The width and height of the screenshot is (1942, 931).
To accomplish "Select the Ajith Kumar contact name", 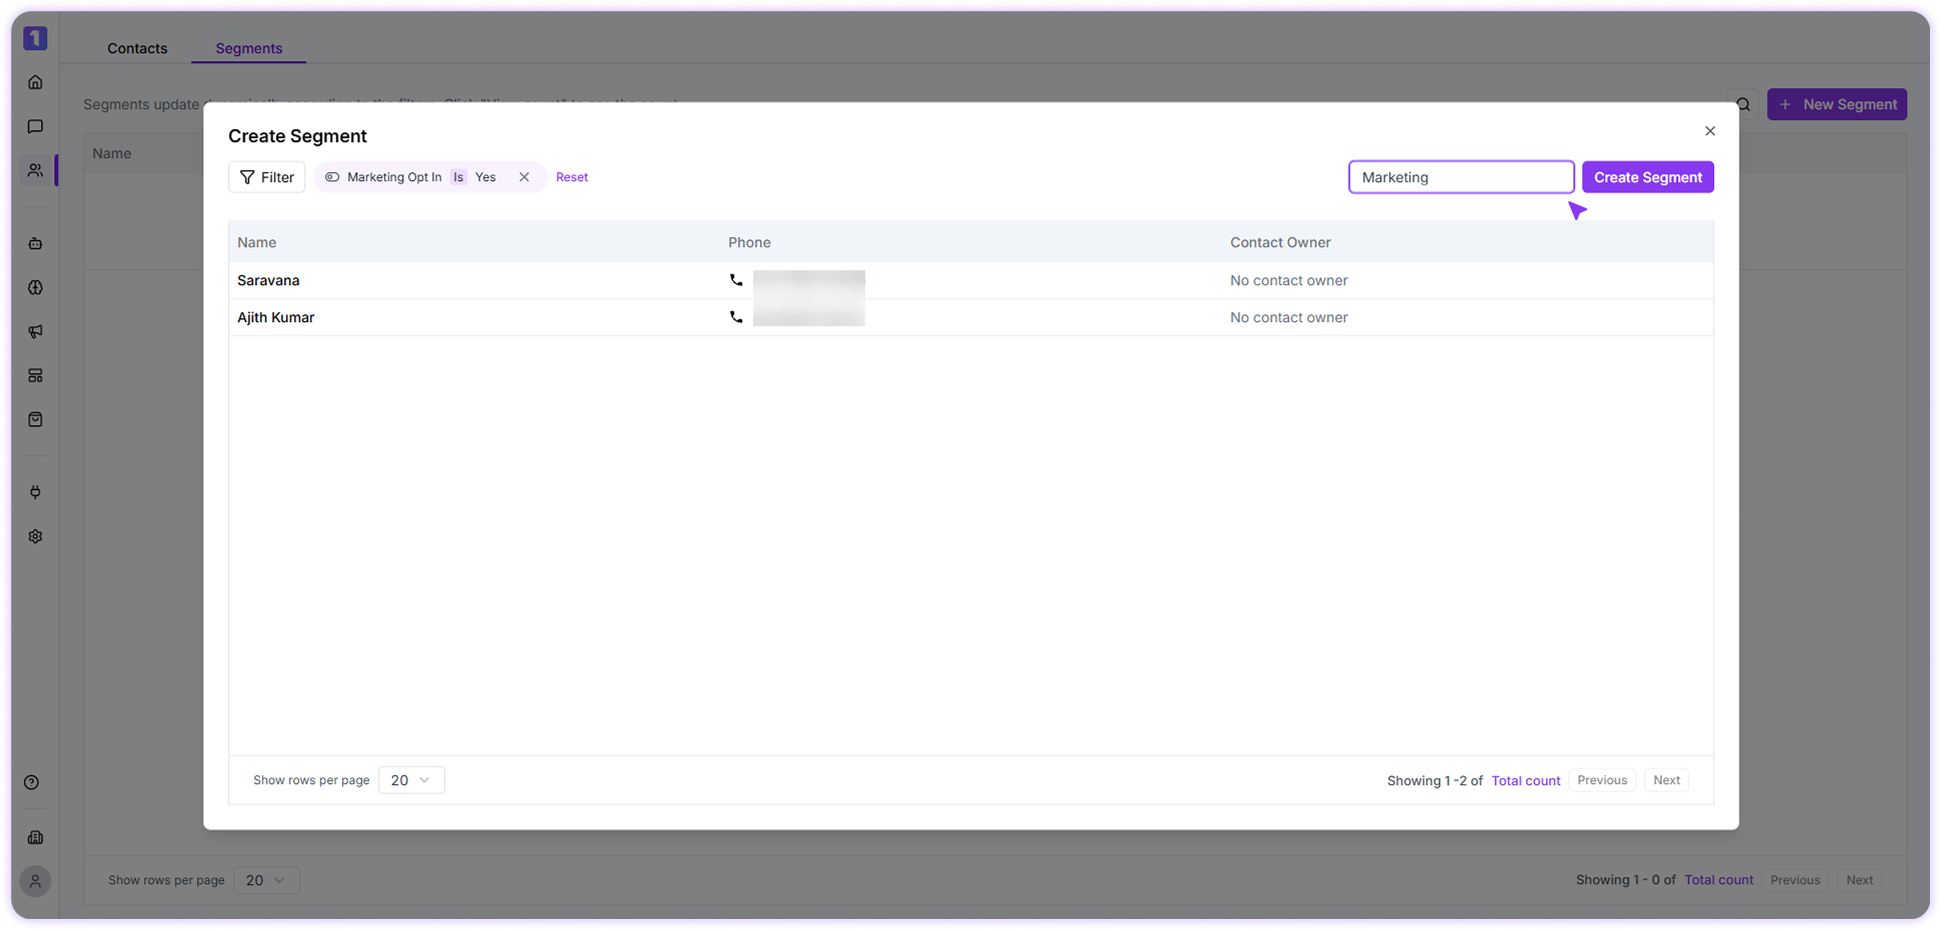I will (x=276, y=317).
